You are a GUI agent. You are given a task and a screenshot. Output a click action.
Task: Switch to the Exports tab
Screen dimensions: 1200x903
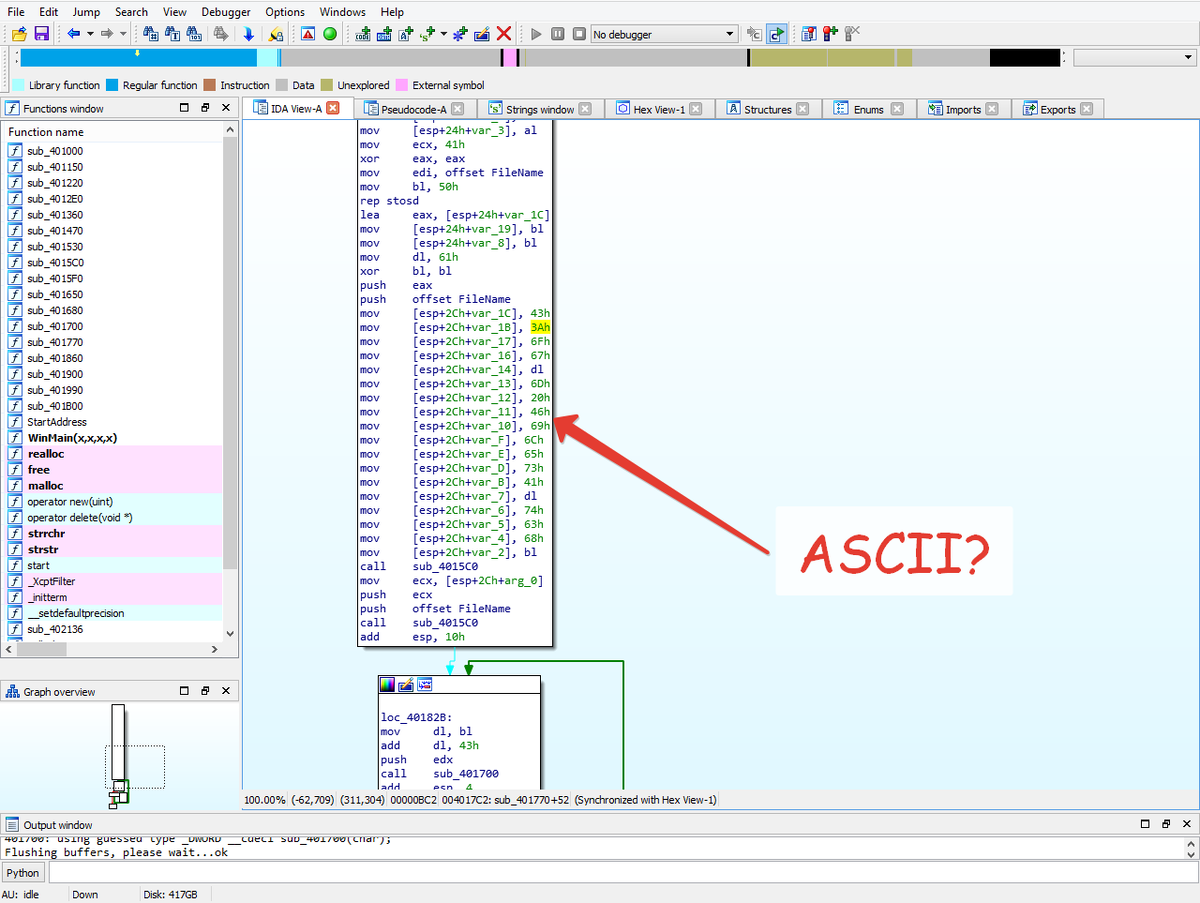pyautogui.click(x=1057, y=109)
